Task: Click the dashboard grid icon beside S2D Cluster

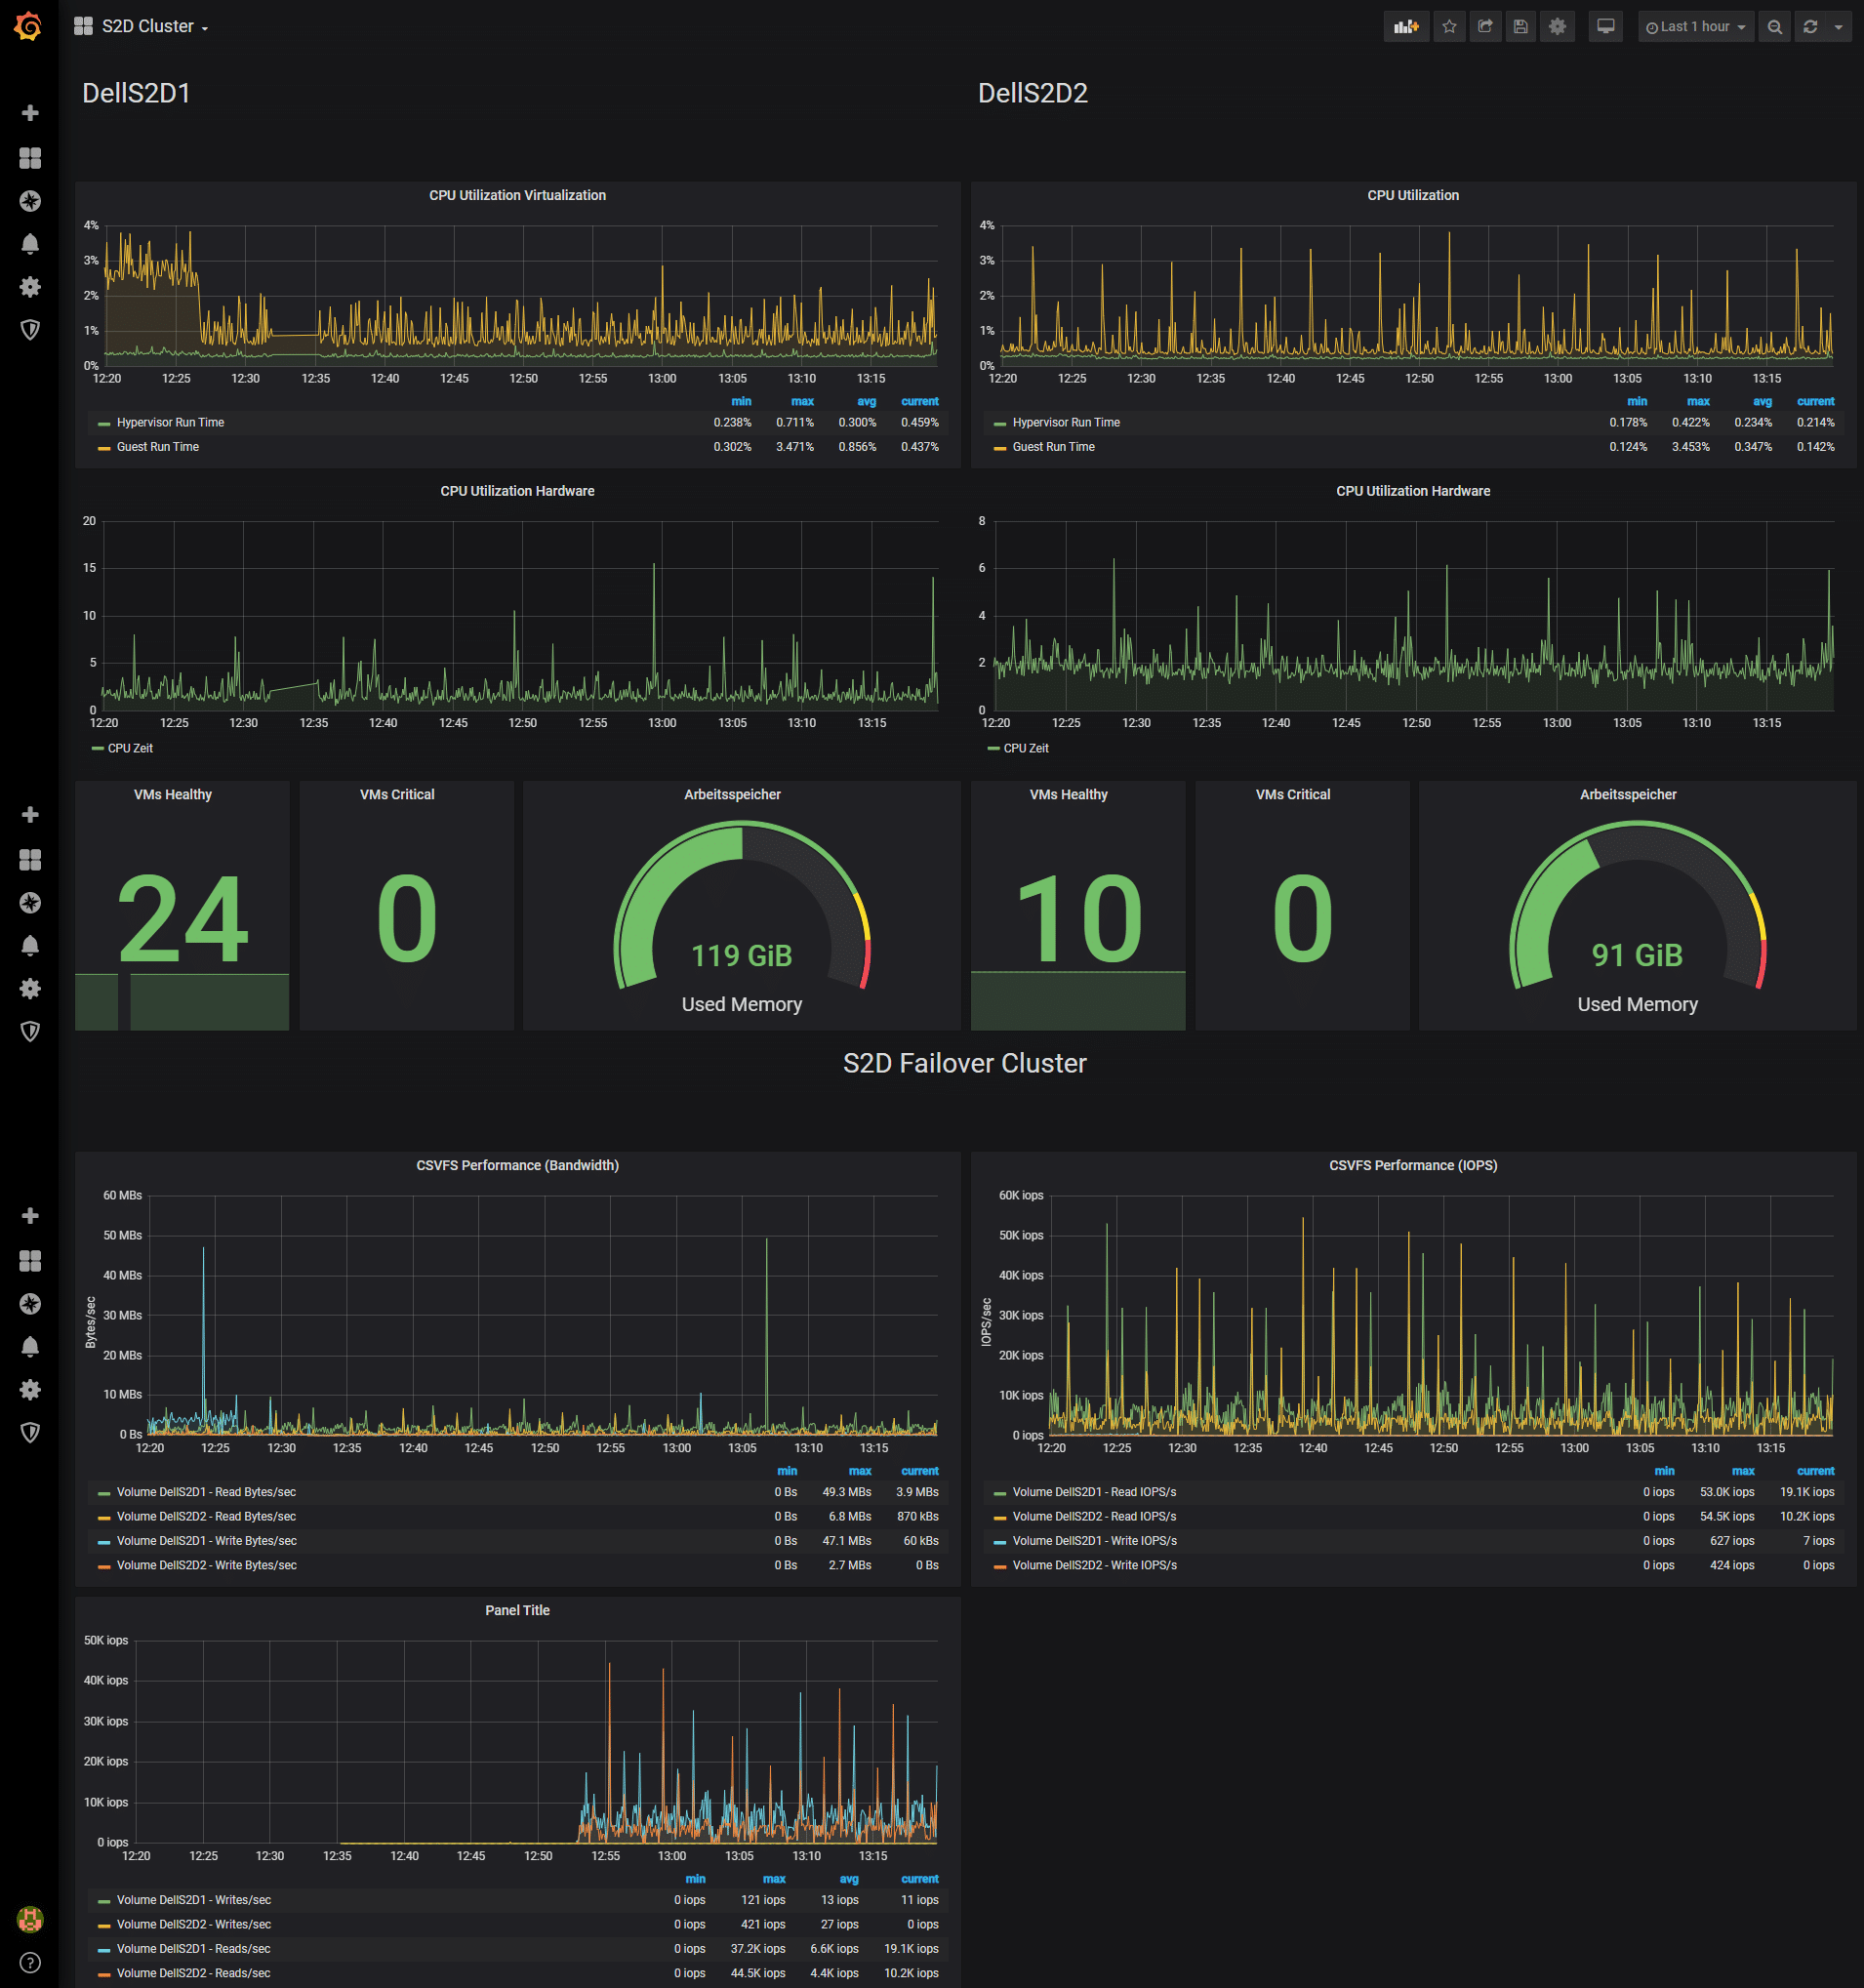Action: 83,26
